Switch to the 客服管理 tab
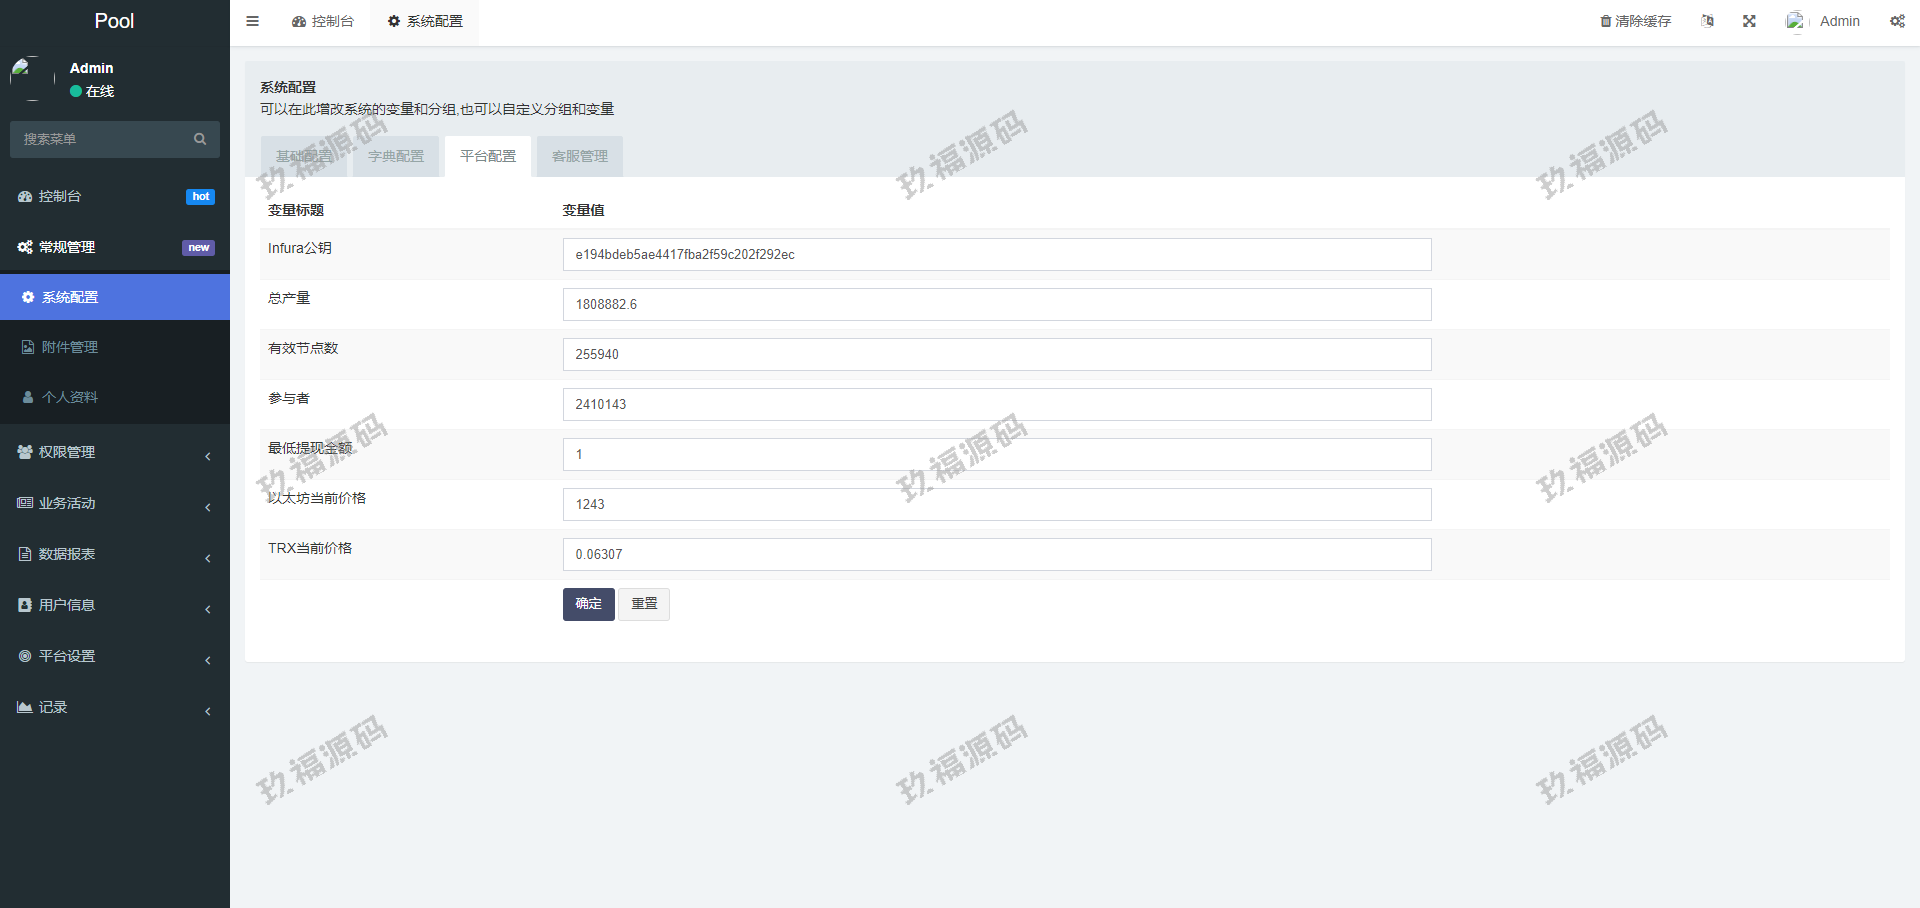 580,156
